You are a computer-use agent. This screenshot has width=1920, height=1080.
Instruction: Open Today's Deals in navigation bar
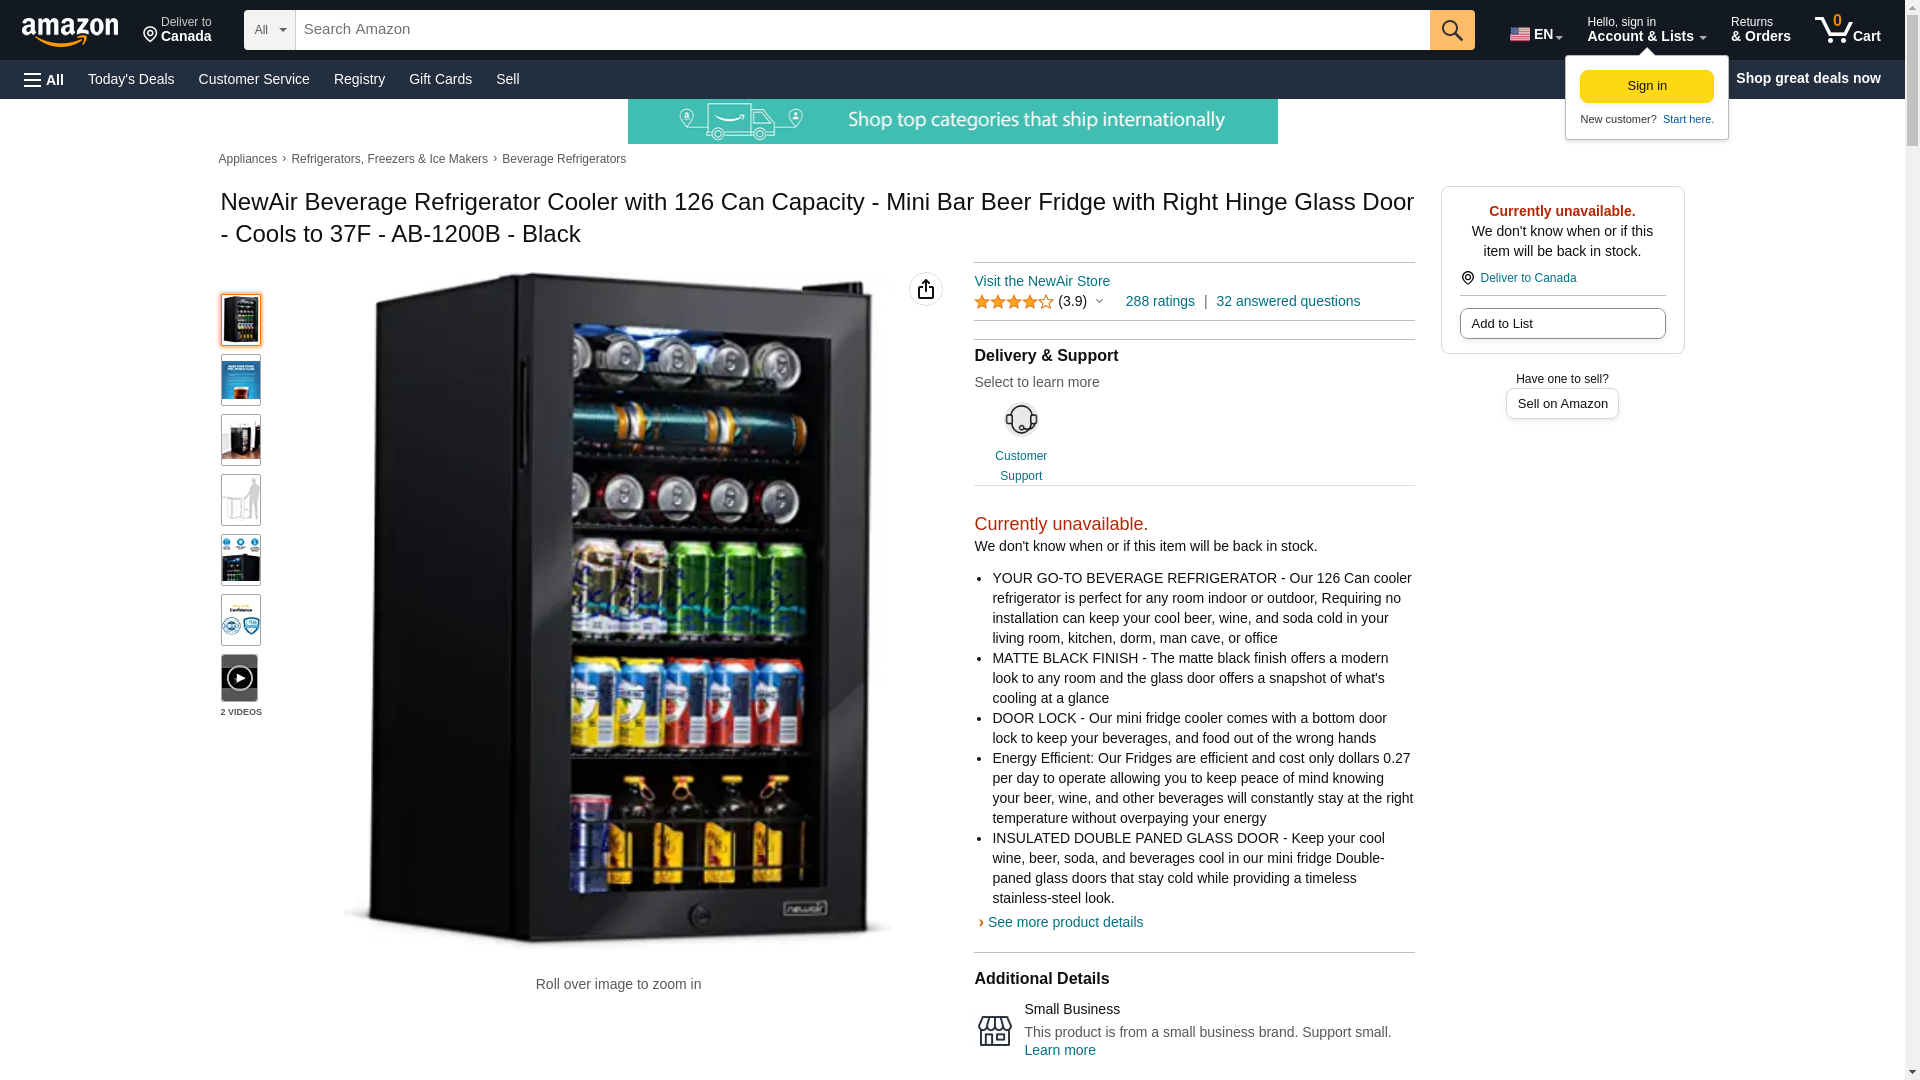click(x=131, y=79)
